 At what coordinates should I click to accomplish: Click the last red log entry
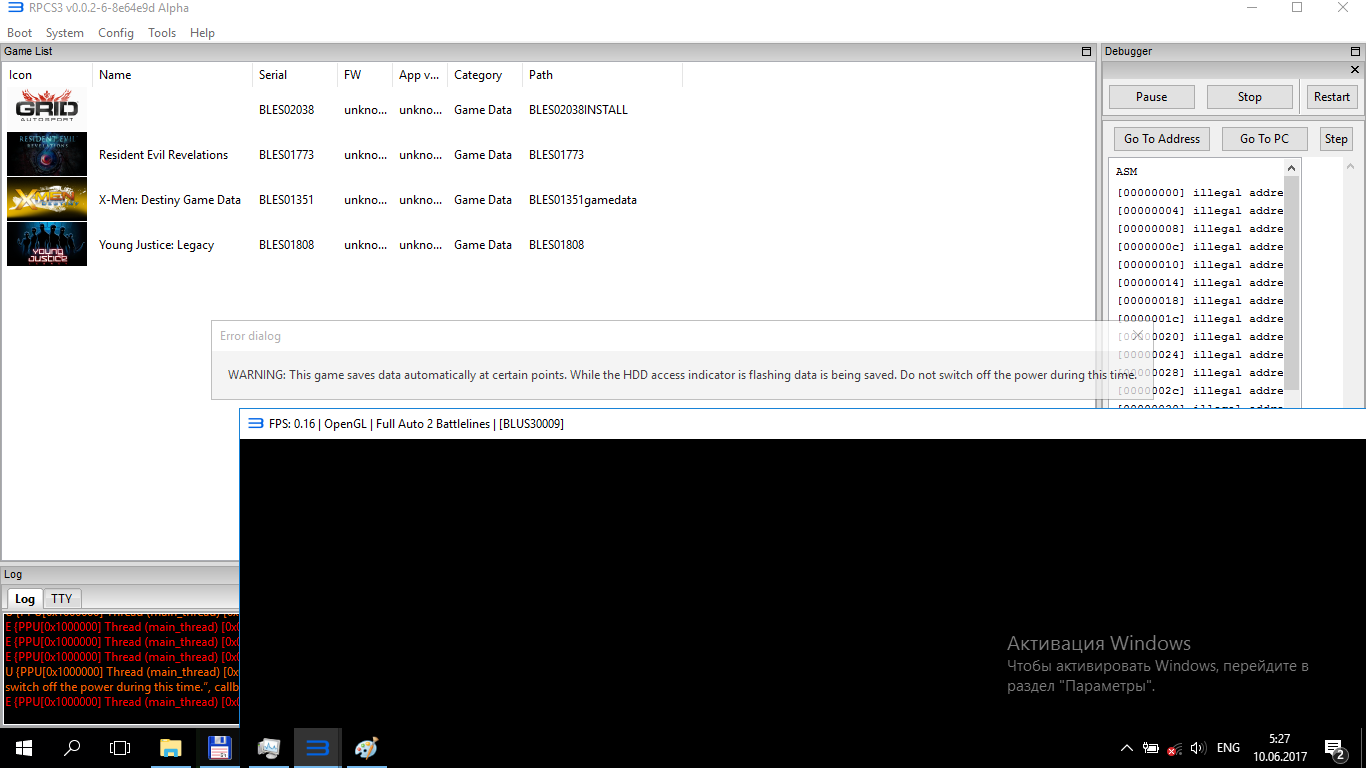point(122,702)
